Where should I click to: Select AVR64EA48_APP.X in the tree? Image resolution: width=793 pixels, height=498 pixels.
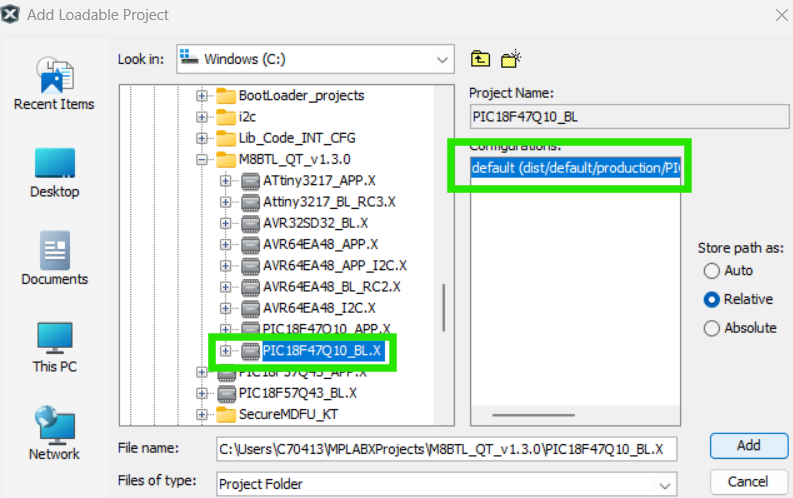coord(320,244)
